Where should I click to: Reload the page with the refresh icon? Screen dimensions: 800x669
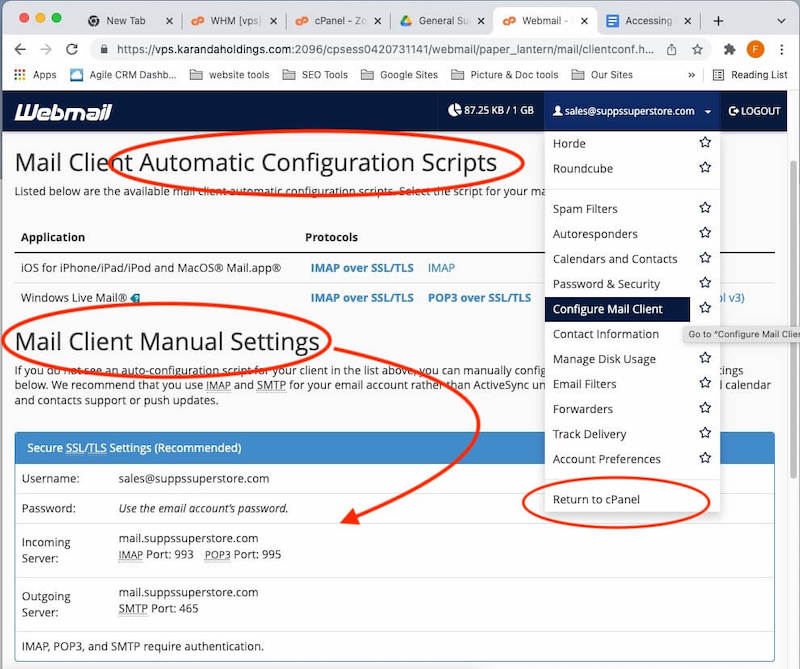coord(70,47)
